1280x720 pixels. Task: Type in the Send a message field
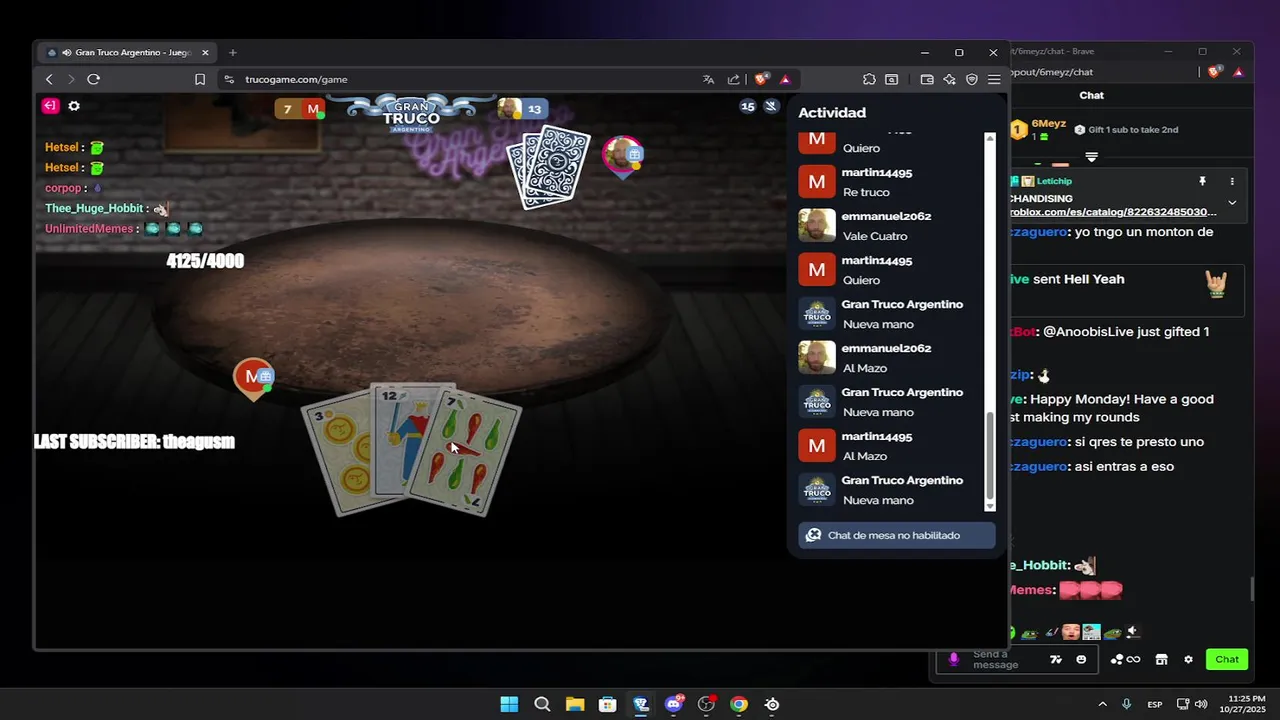[1004, 659]
